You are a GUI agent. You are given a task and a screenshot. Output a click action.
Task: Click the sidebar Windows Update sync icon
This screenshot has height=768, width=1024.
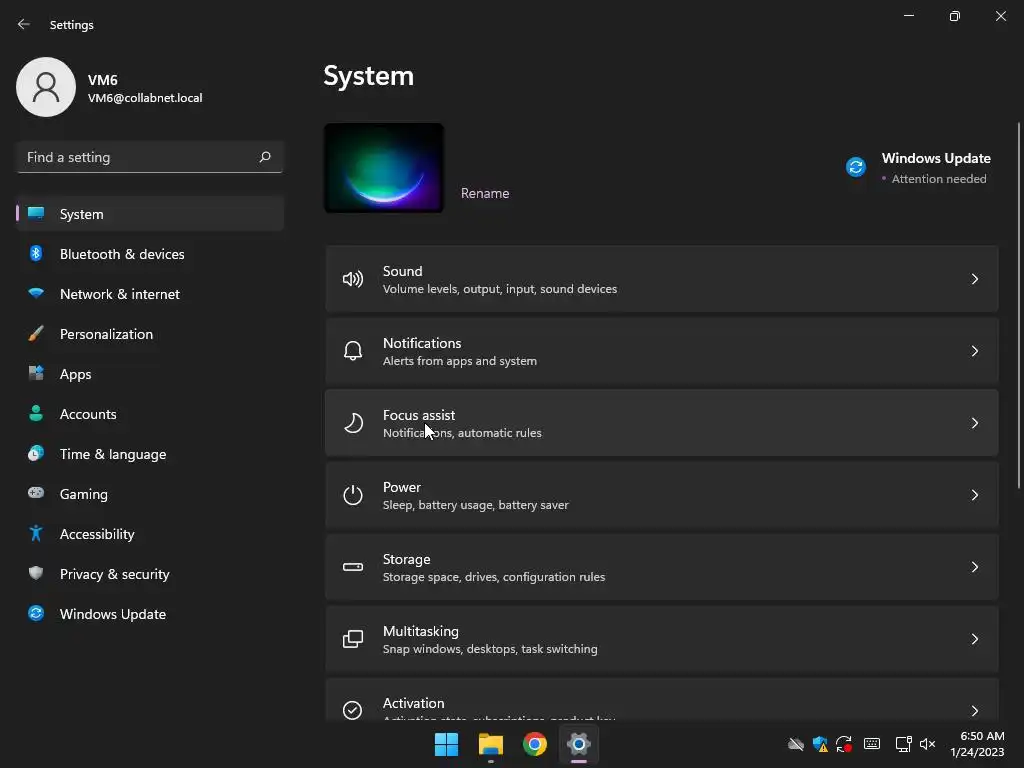[36, 613]
